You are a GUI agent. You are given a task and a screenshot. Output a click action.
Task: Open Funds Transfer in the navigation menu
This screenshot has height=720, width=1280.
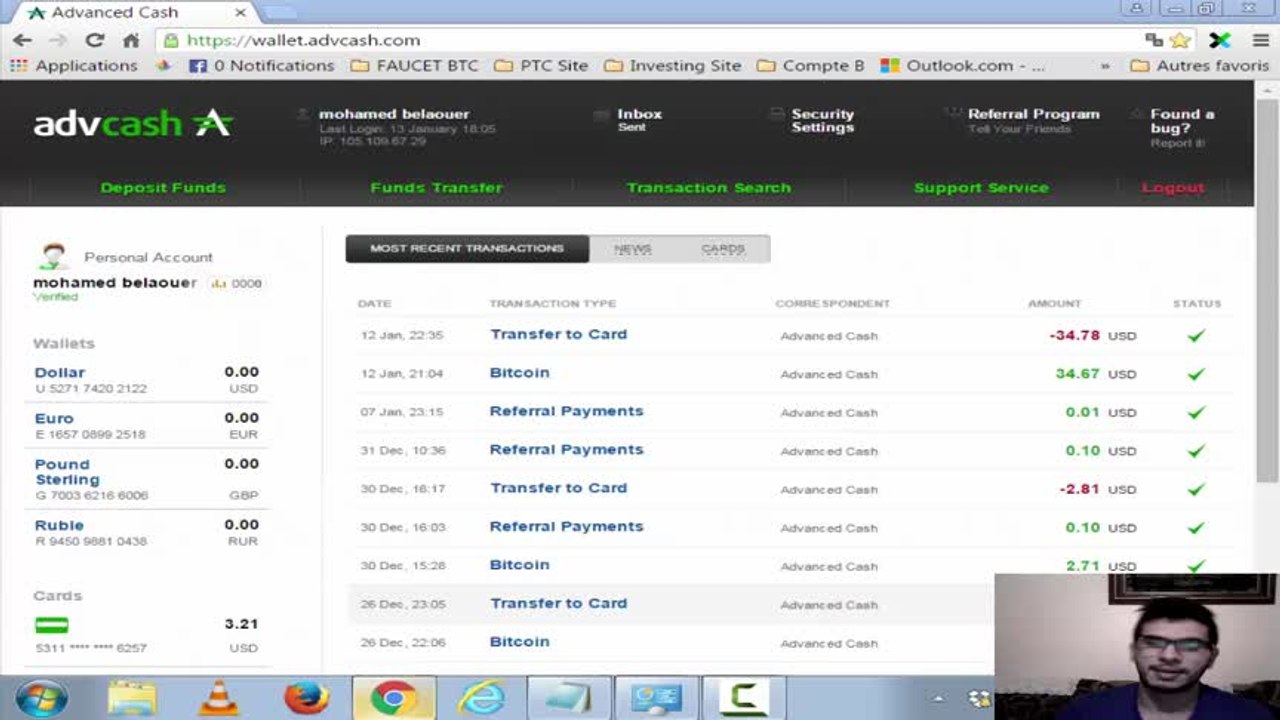point(436,188)
